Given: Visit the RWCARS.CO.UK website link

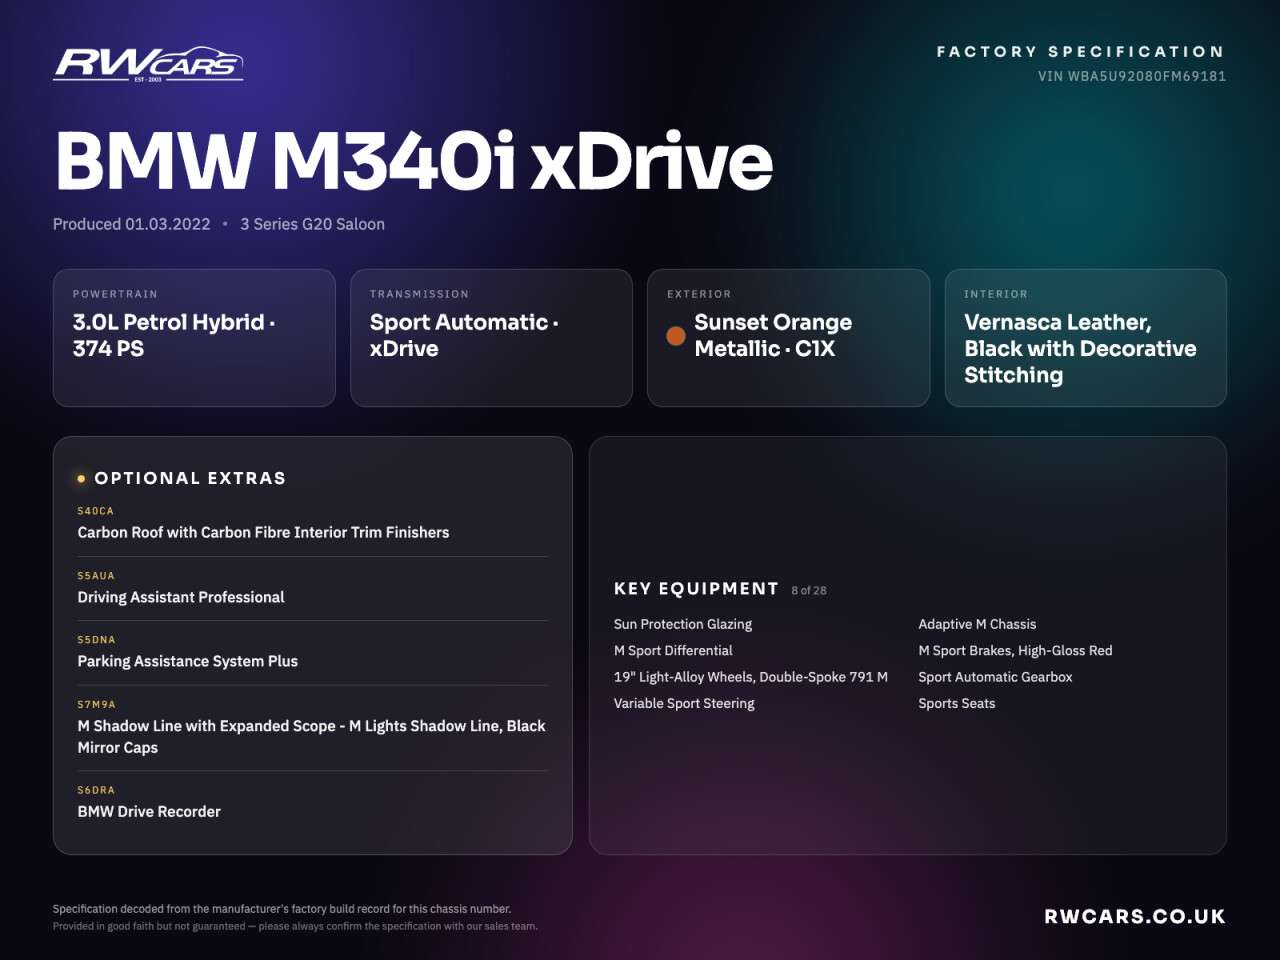Looking at the screenshot, I should click(x=1135, y=916).
